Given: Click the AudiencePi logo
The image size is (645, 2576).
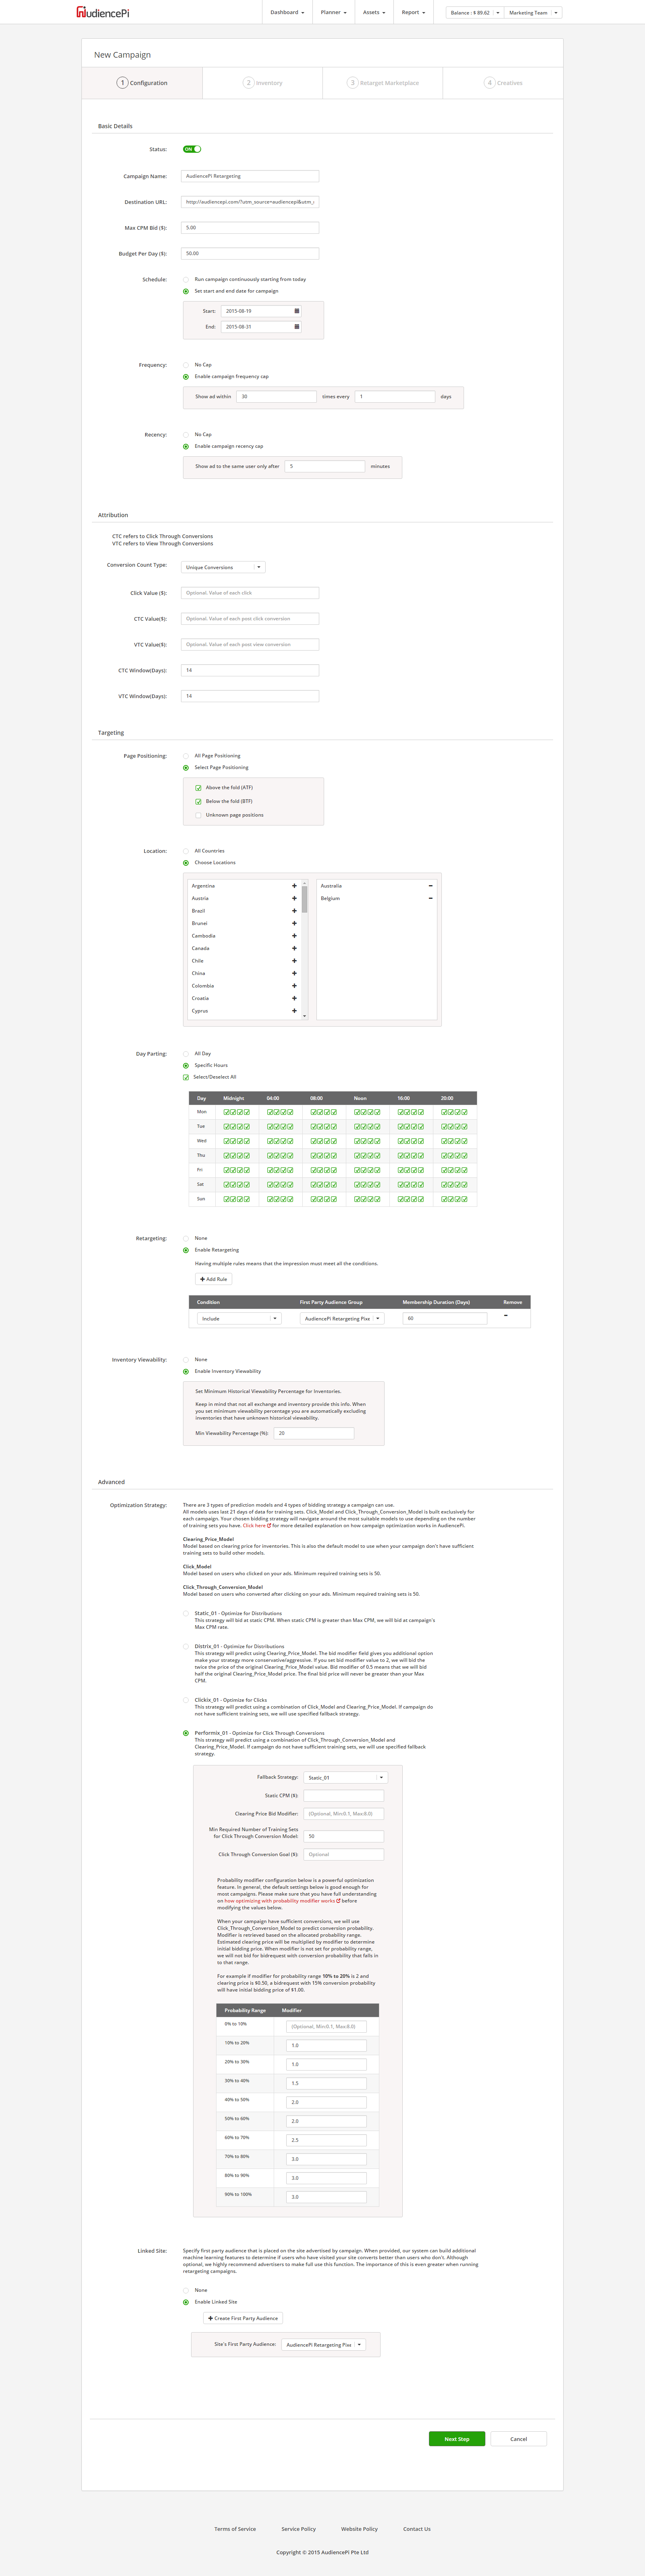Looking at the screenshot, I should coord(103,13).
